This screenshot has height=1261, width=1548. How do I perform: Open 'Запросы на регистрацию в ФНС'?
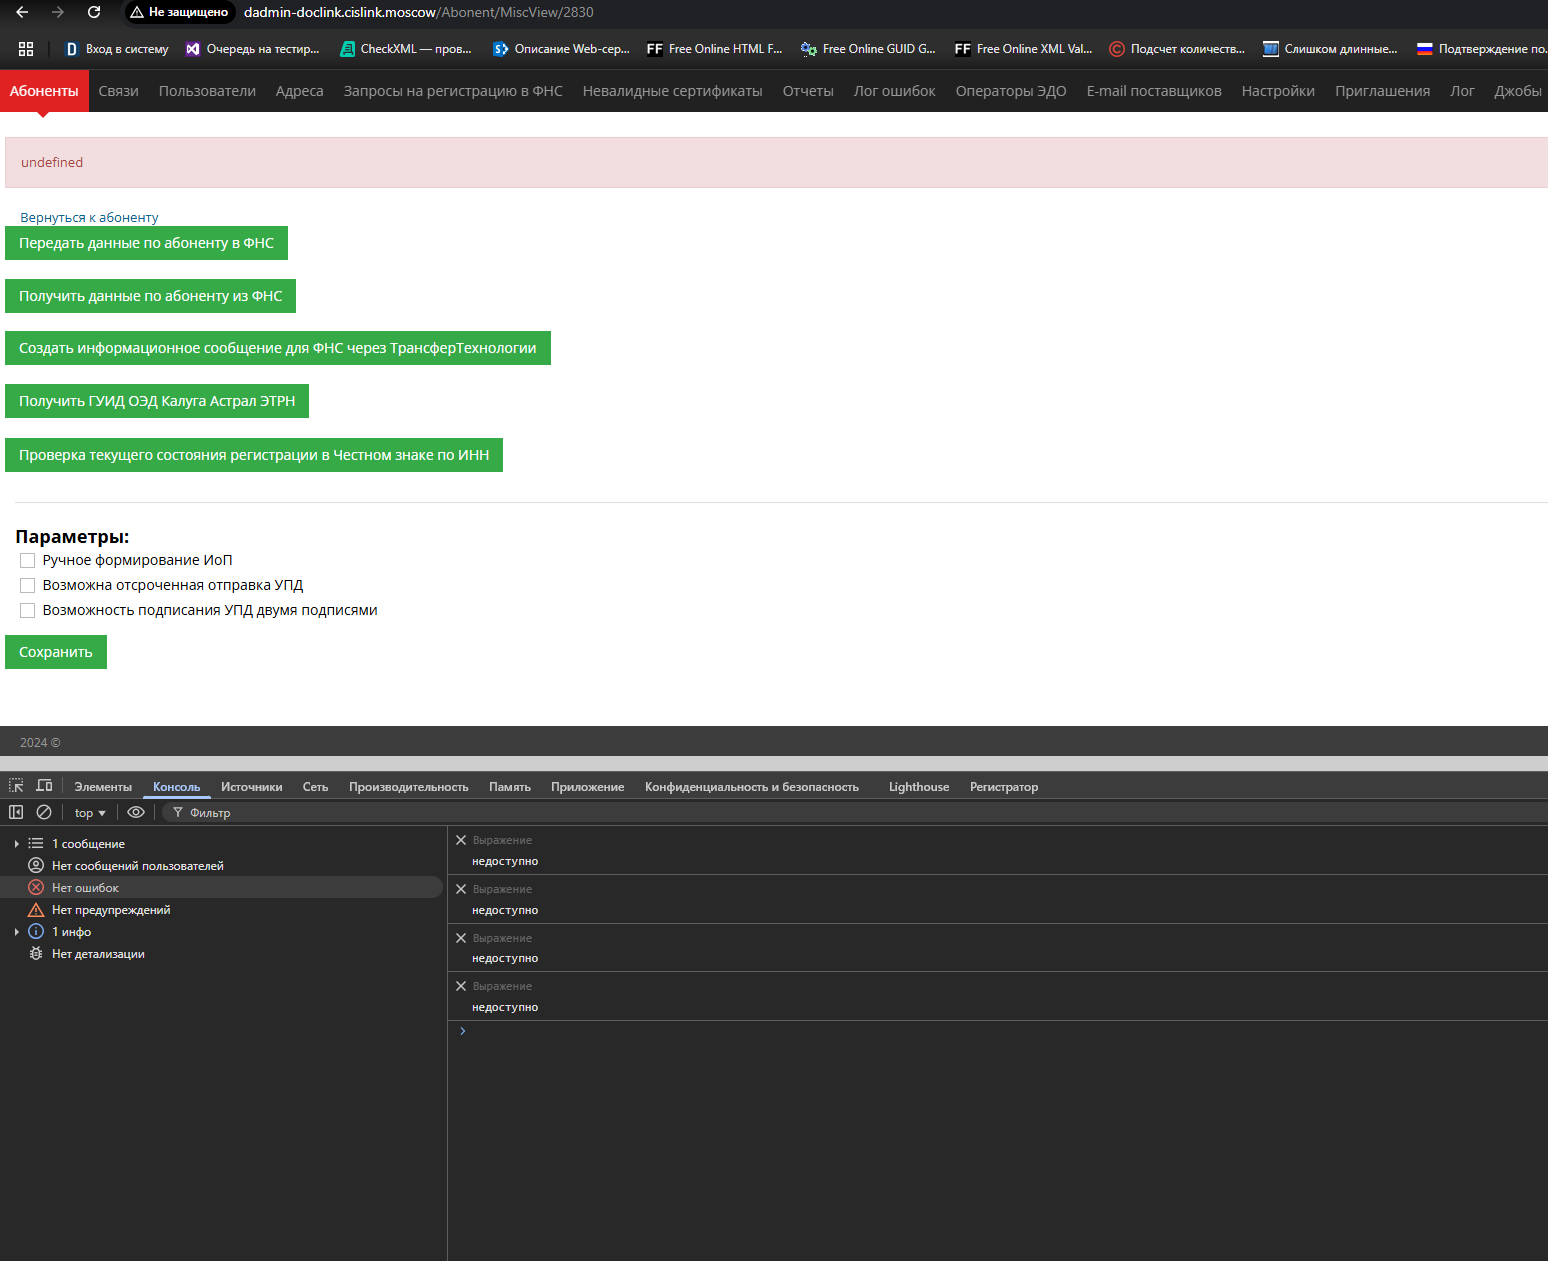(x=453, y=91)
